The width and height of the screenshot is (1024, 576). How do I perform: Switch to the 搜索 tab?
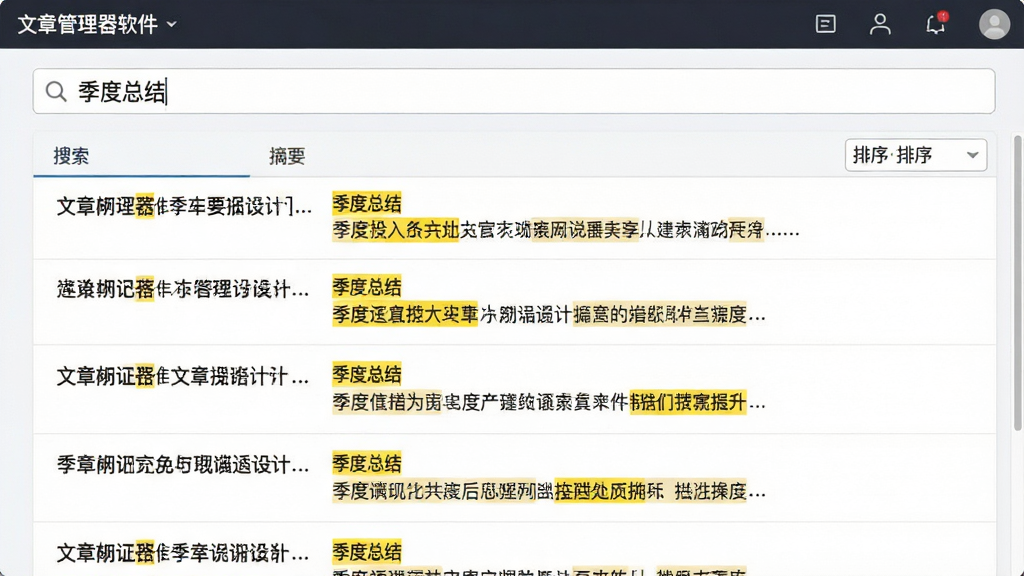[x=71, y=156]
